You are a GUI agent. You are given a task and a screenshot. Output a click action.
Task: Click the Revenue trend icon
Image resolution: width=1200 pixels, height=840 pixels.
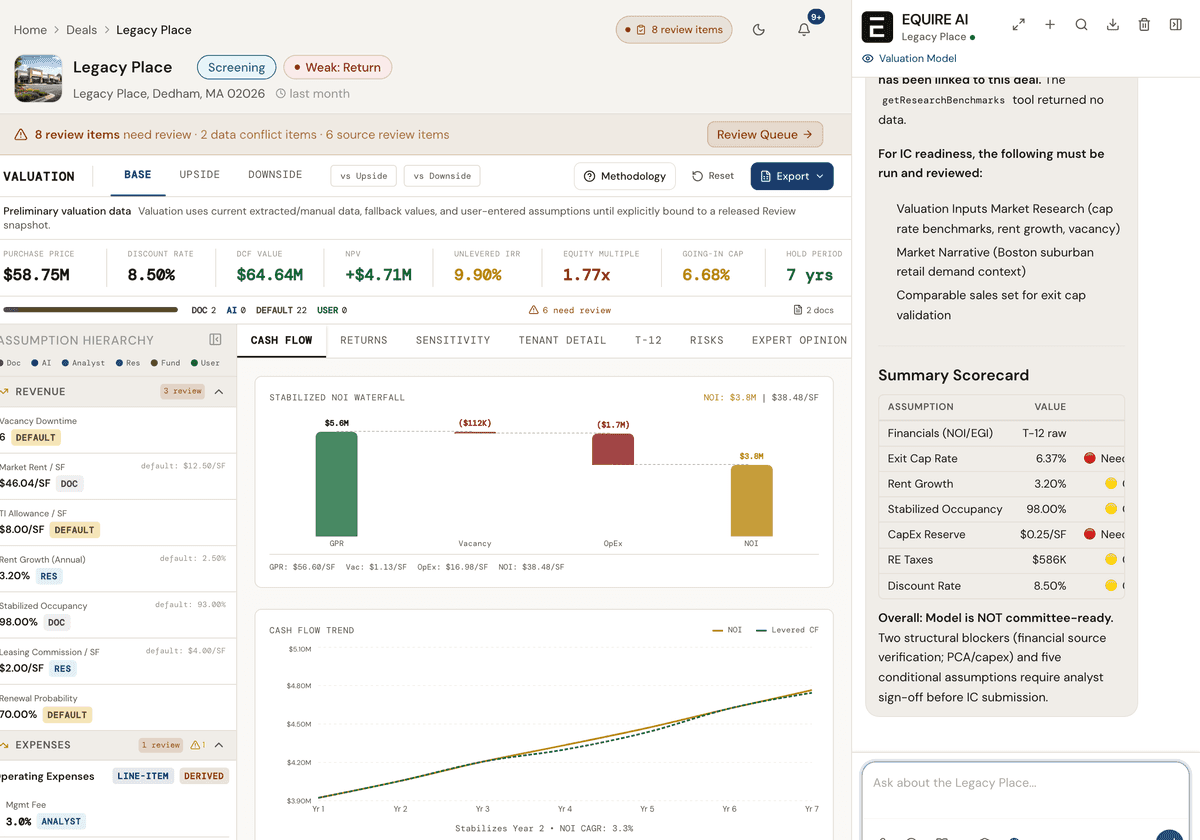pyautogui.click(x=5, y=392)
